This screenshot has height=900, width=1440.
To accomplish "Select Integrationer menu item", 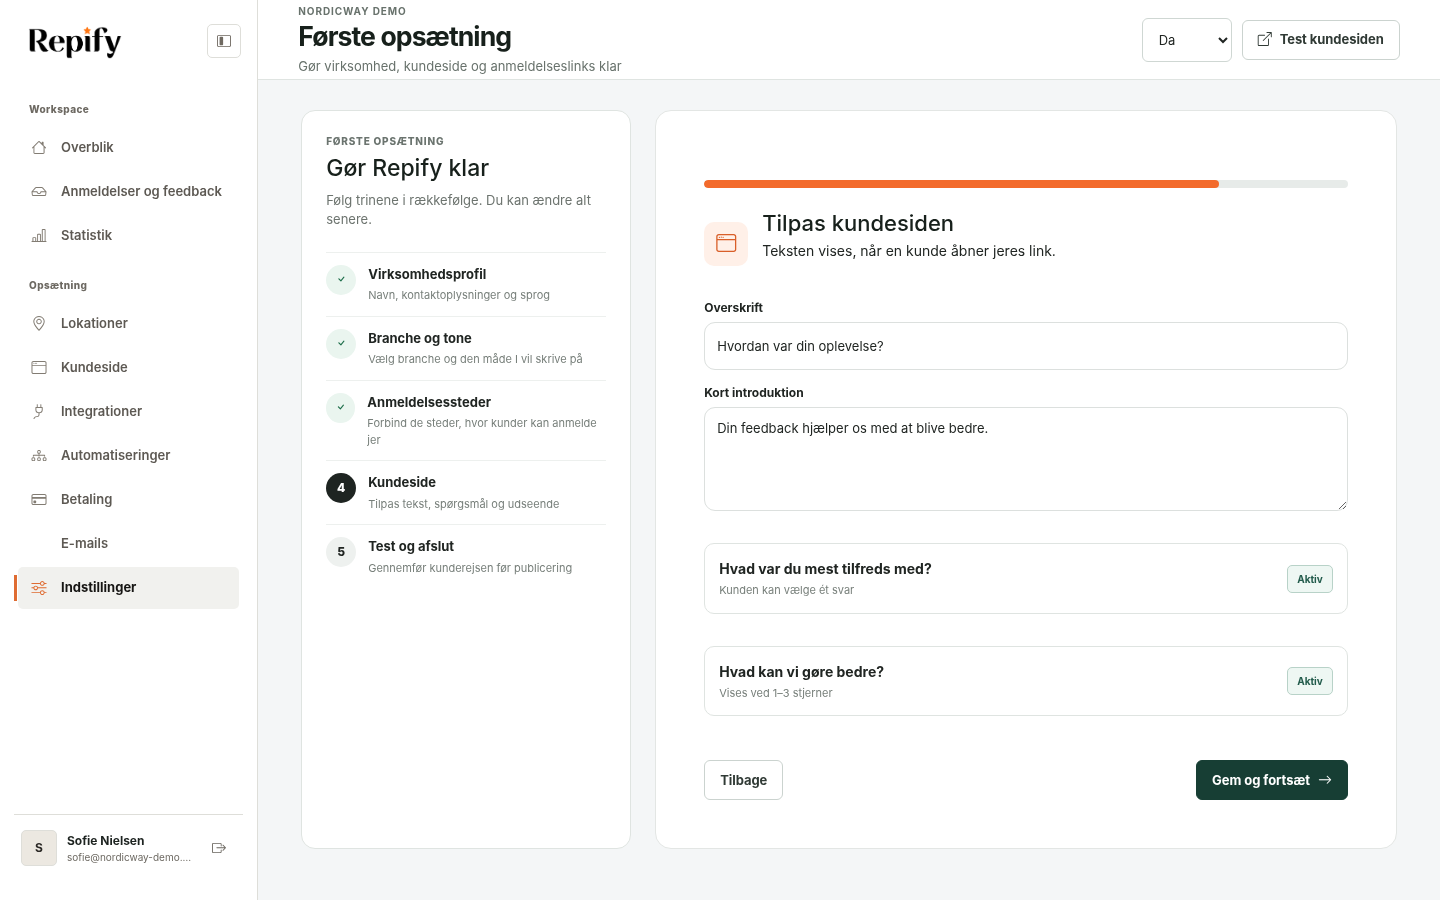I will tap(128, 411).
